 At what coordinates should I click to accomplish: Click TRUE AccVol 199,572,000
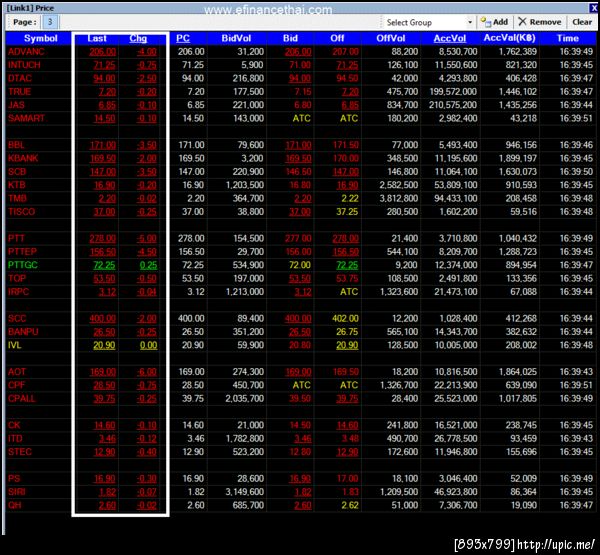click(x=453, y=92)
